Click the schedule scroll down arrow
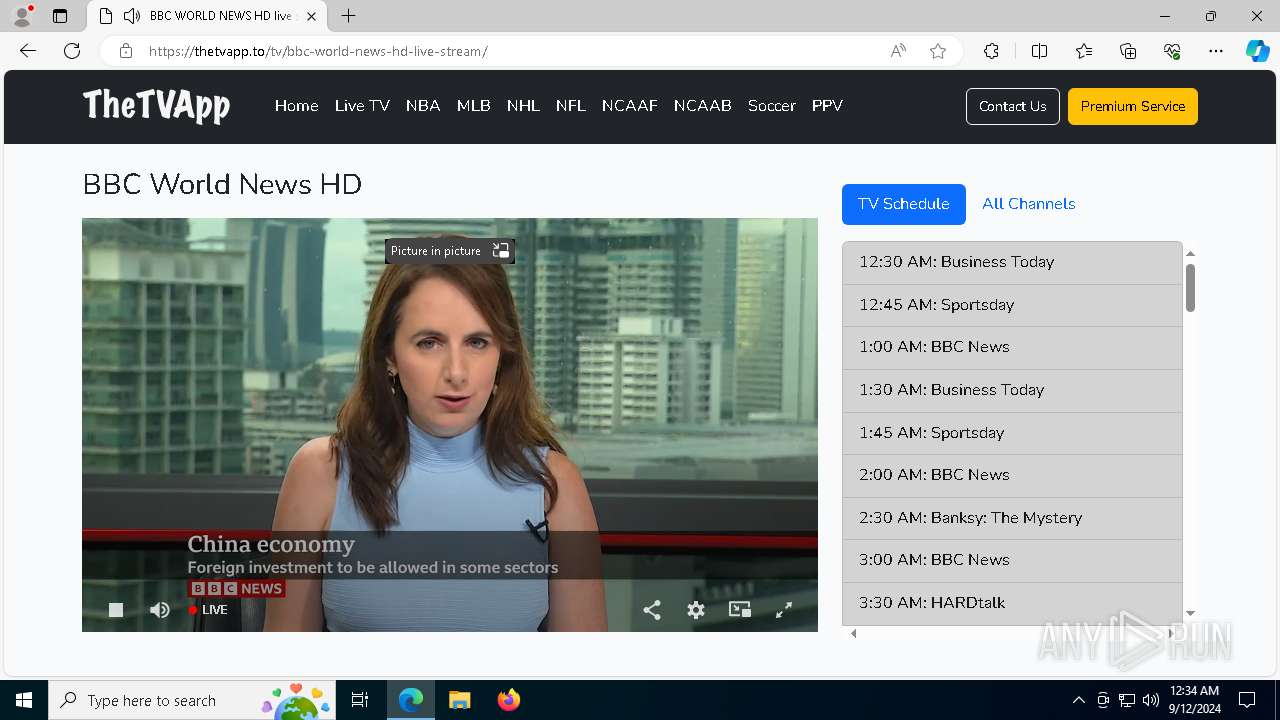Screen dimensions: 1280x720 1190,613
